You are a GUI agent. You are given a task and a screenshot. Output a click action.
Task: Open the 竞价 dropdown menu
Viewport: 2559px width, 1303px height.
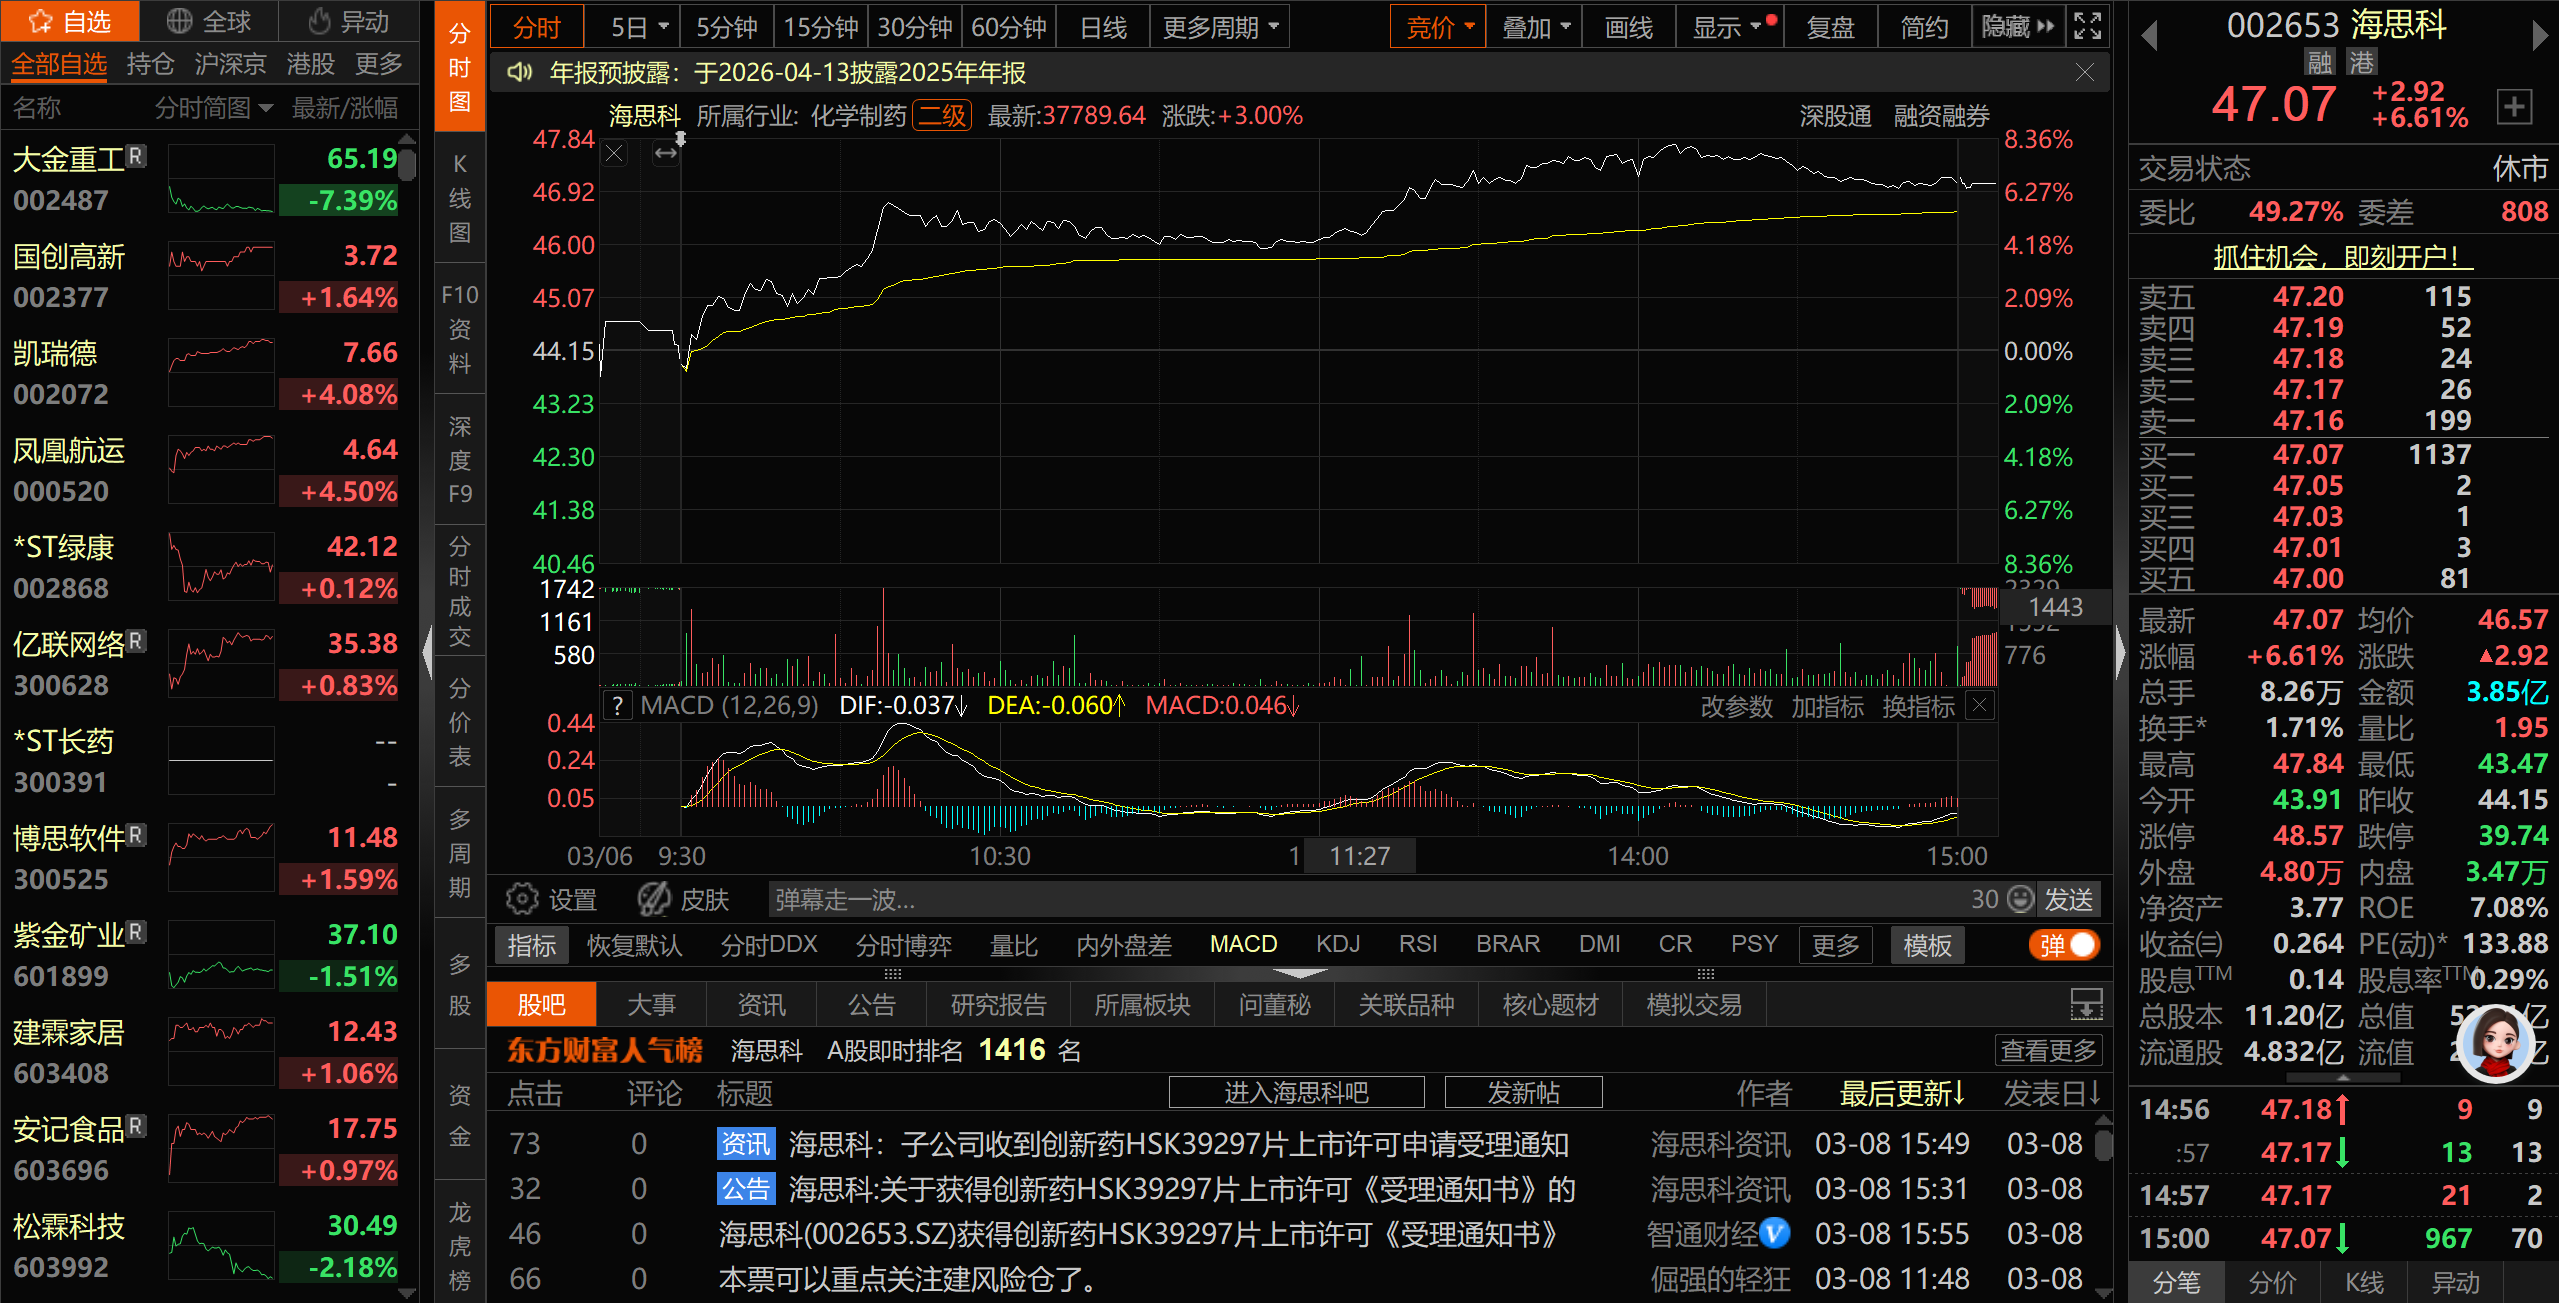point(1438,27)
